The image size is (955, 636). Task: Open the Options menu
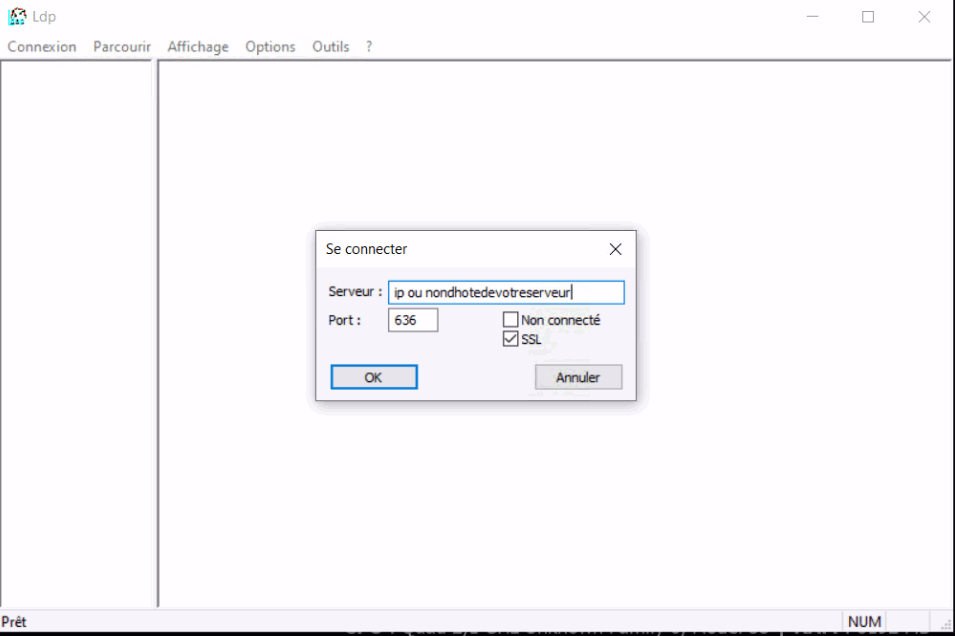pos(270,47)
